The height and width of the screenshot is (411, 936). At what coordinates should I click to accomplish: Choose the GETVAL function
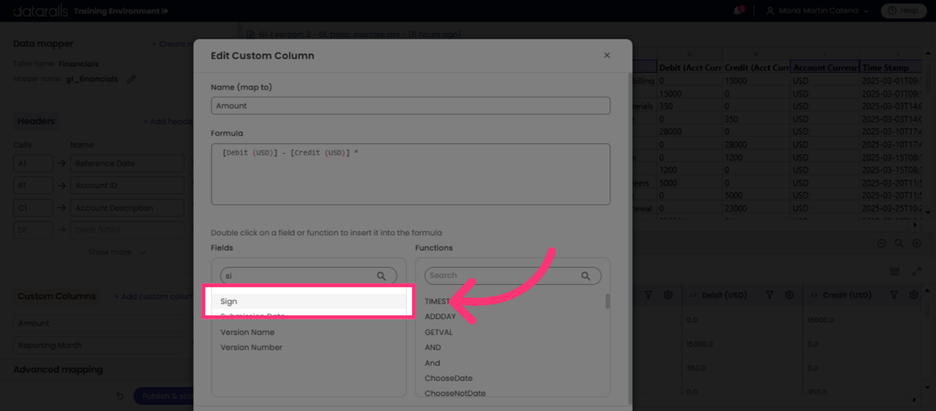[438, 332]
